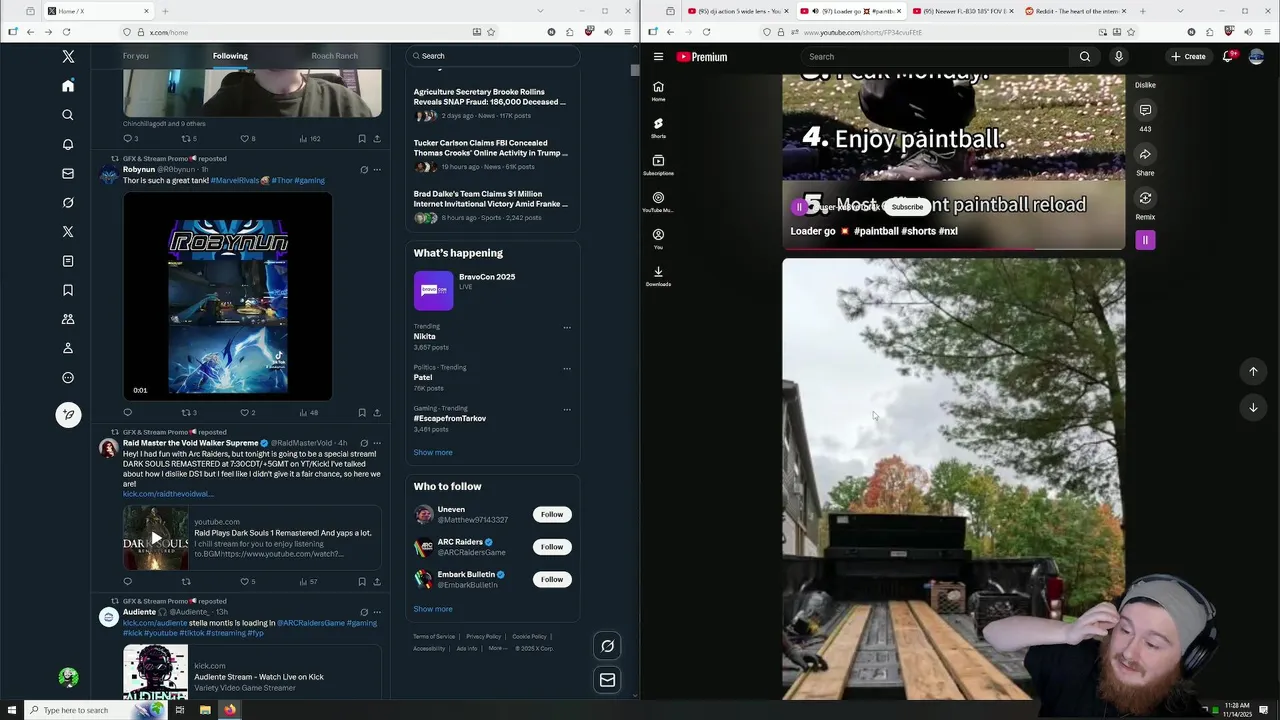The image size is (1280, 720).
Task: Open Bookmarks icon in X sidebar
Action: (x=68, y=290)
